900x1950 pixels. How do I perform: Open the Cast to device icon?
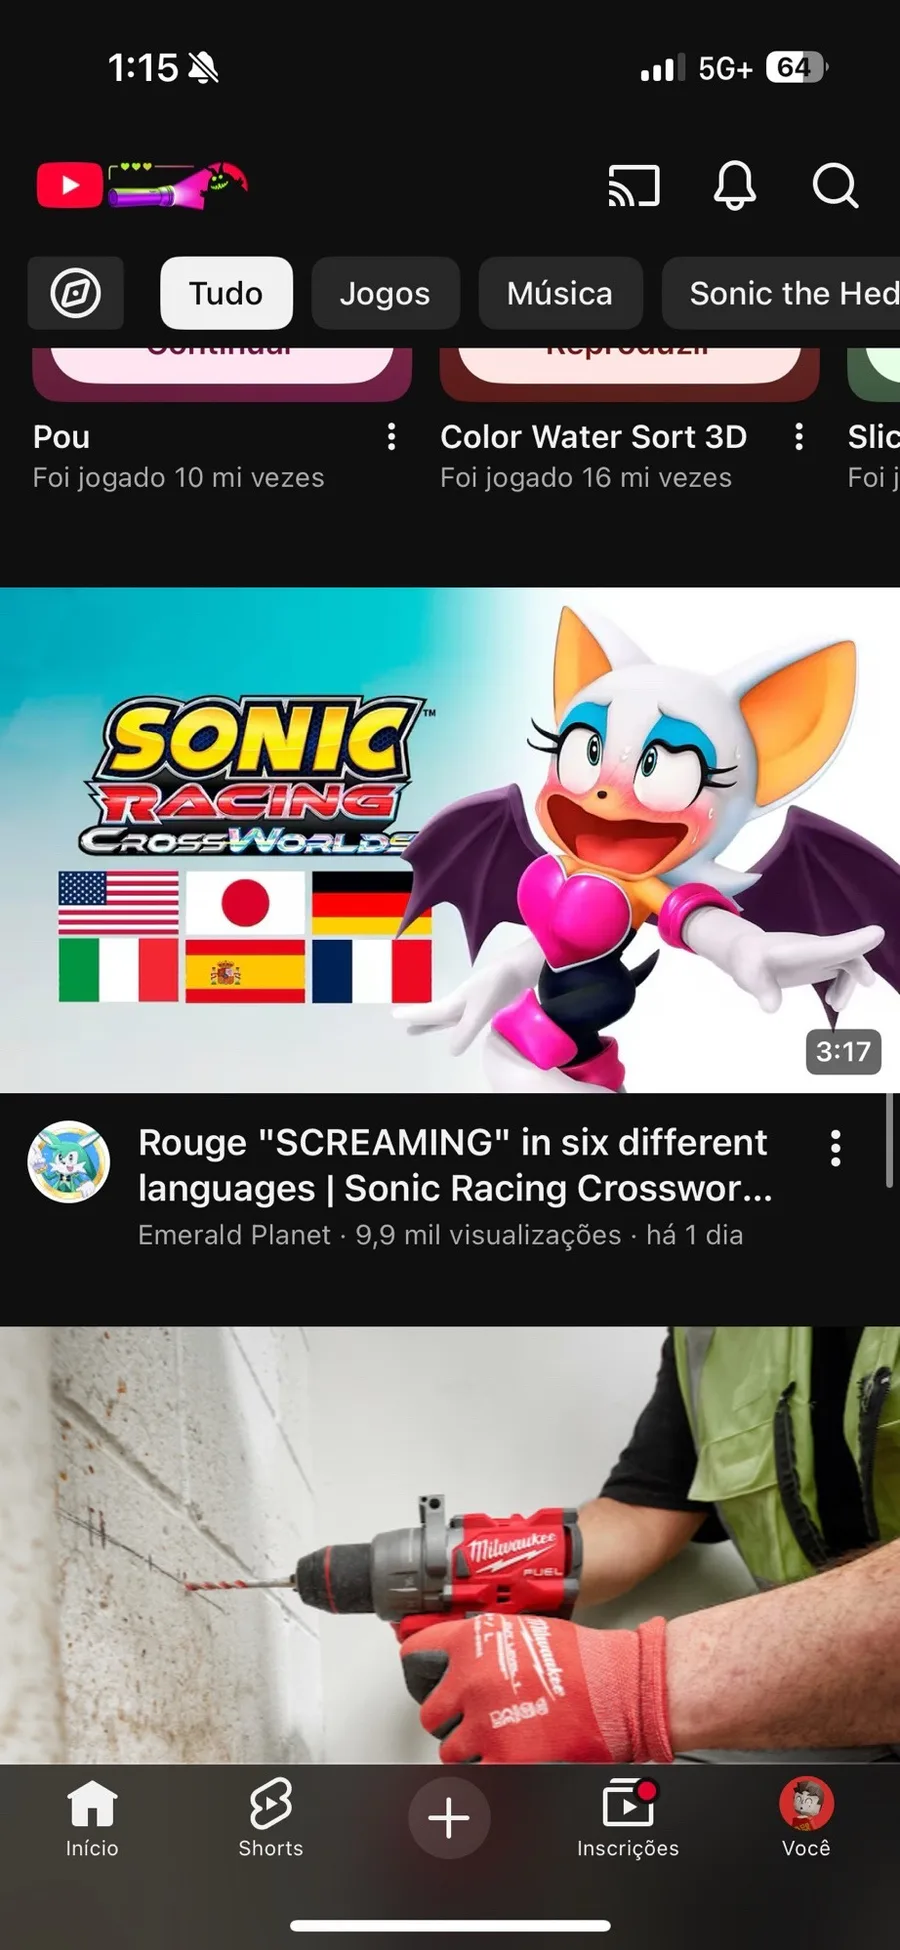[x=634, y=186]
